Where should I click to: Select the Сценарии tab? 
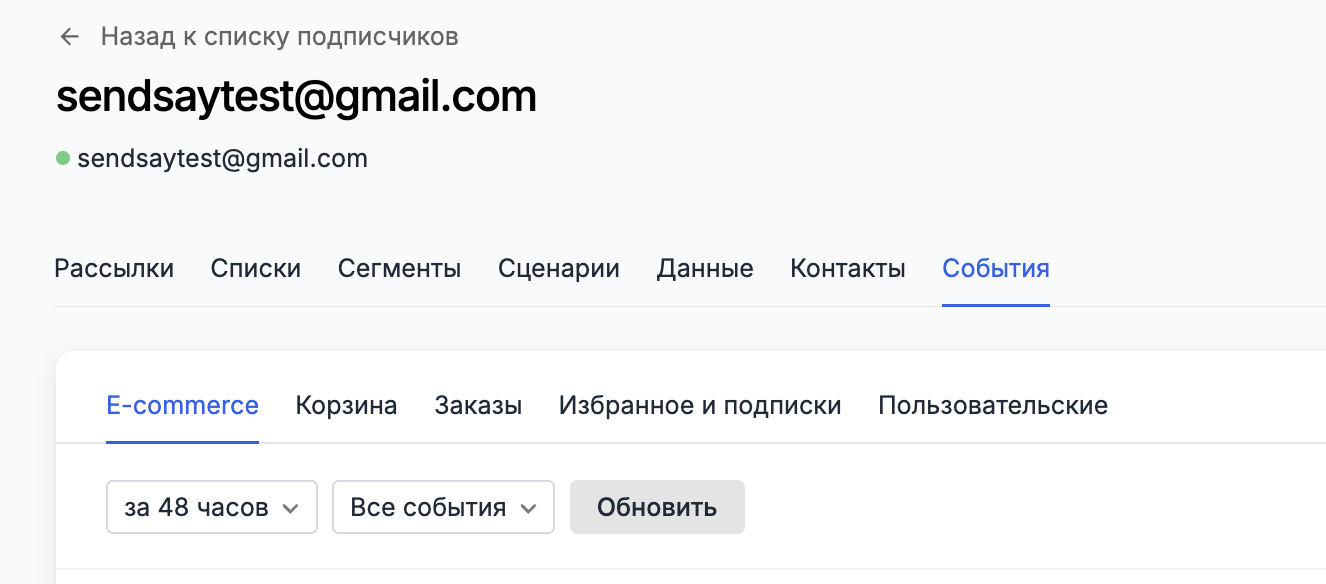559,268
